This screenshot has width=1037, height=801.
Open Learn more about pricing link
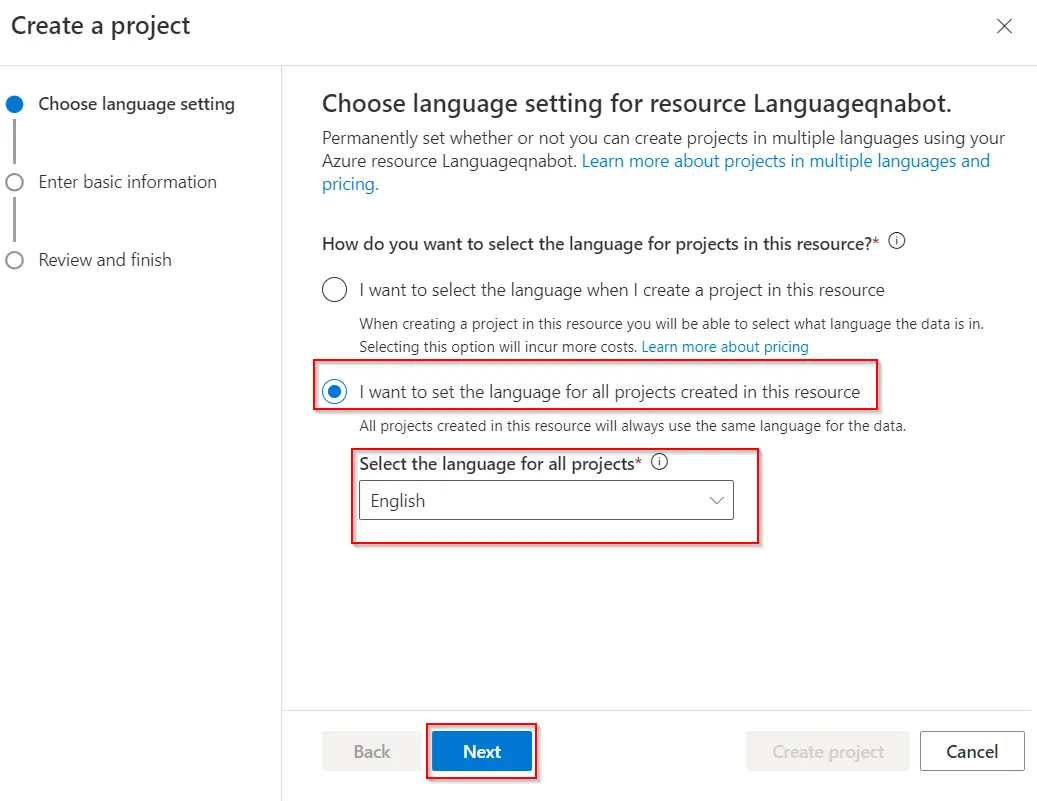725,346
